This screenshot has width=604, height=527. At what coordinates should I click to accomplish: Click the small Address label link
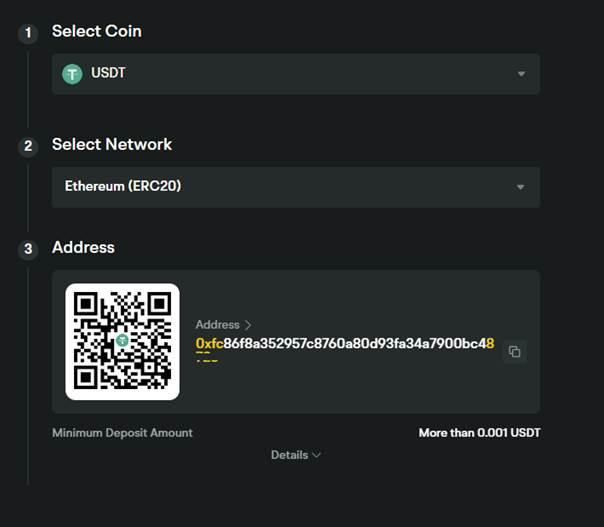[217, 325]
